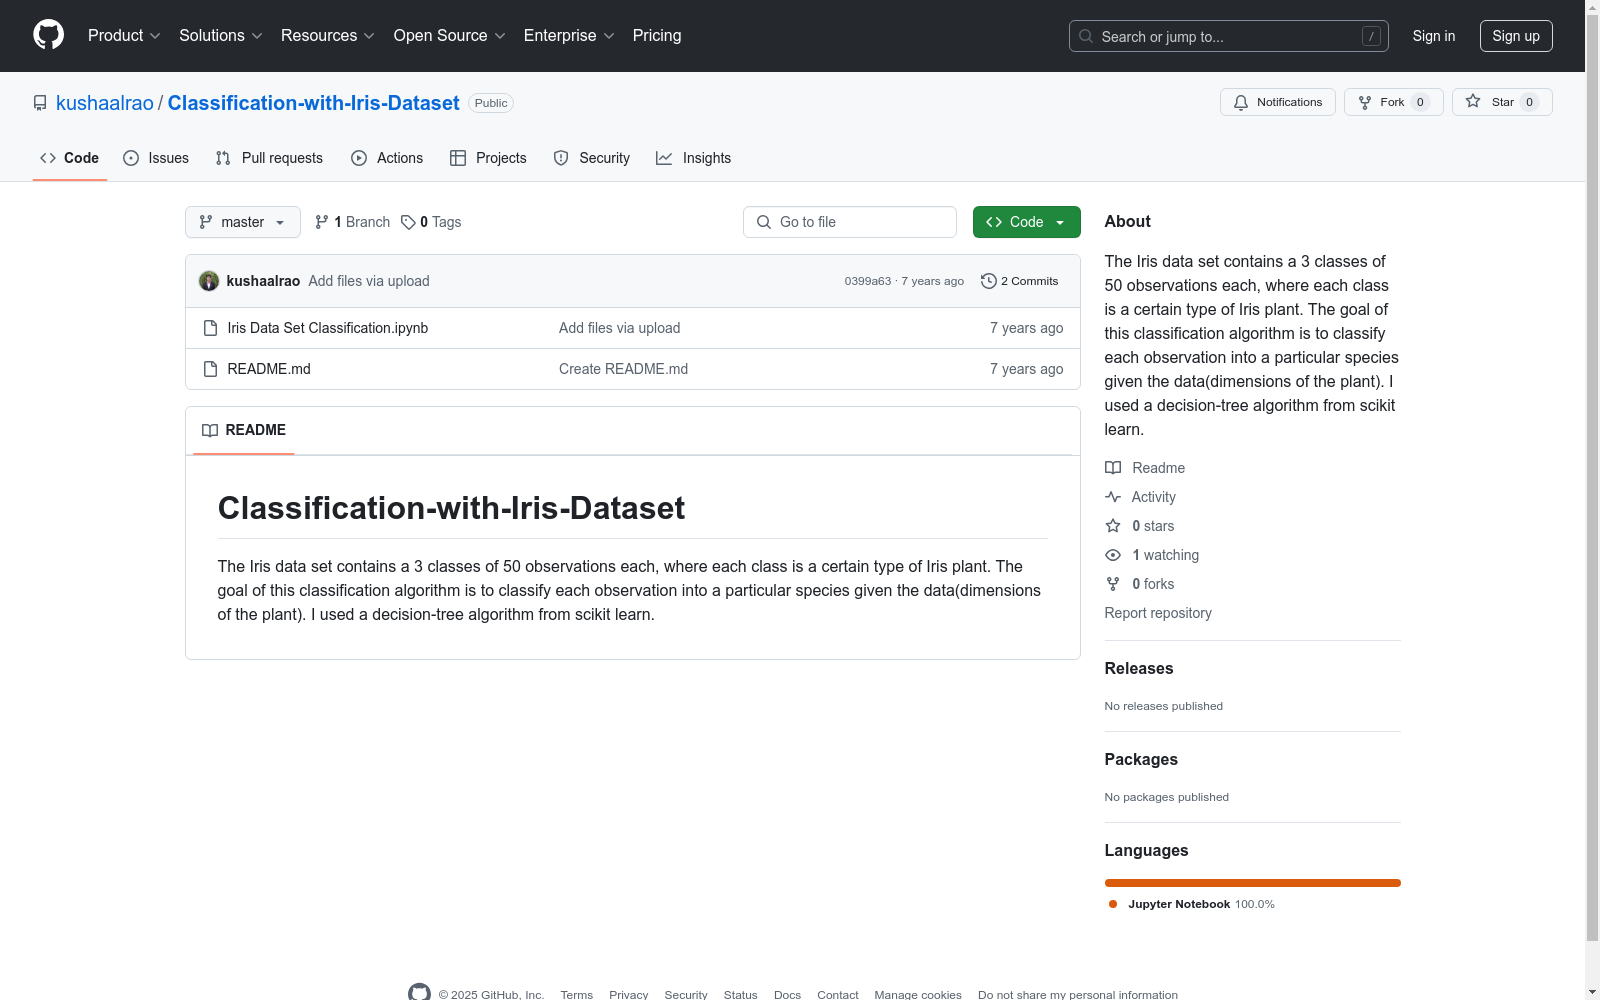1600x1000 pixels.
Task: Open footer Terms link
Action: click(x=577, y=995)
